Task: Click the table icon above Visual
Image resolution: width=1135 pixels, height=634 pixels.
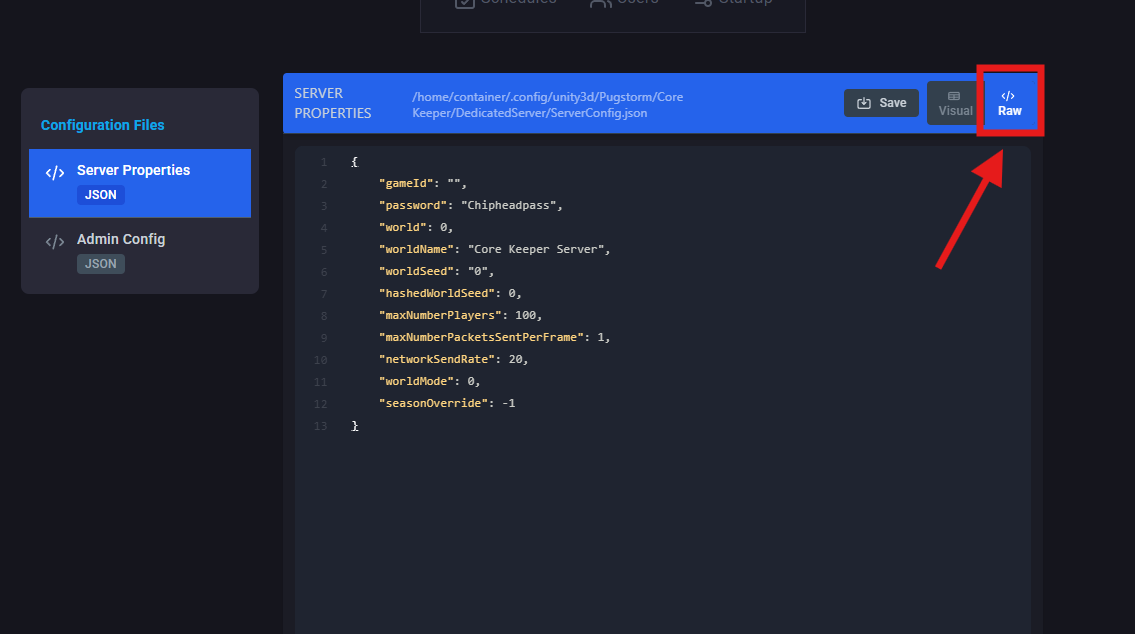Action: [954, 96]
